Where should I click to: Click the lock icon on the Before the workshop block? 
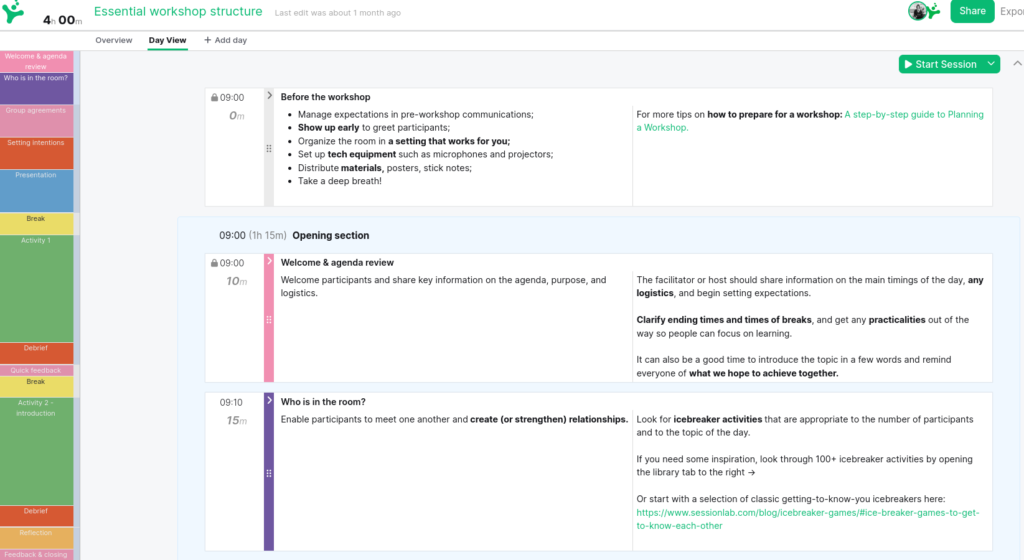click(214, 98)
